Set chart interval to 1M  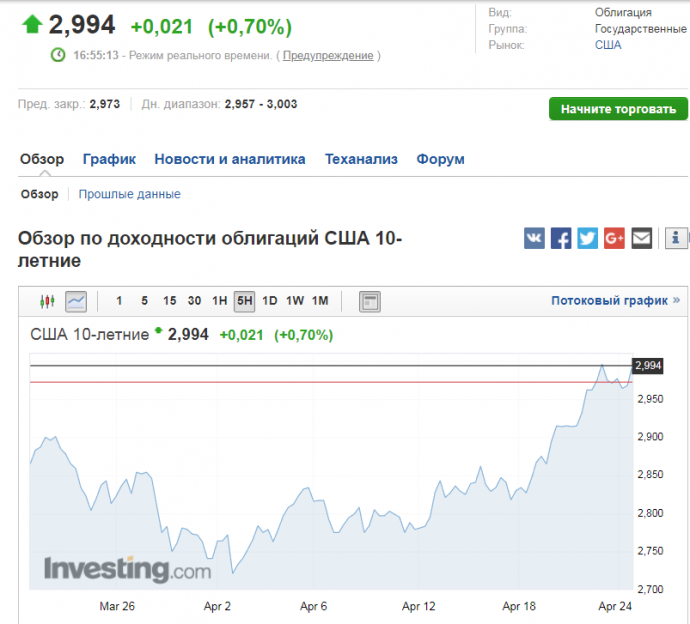coord(320,301)
